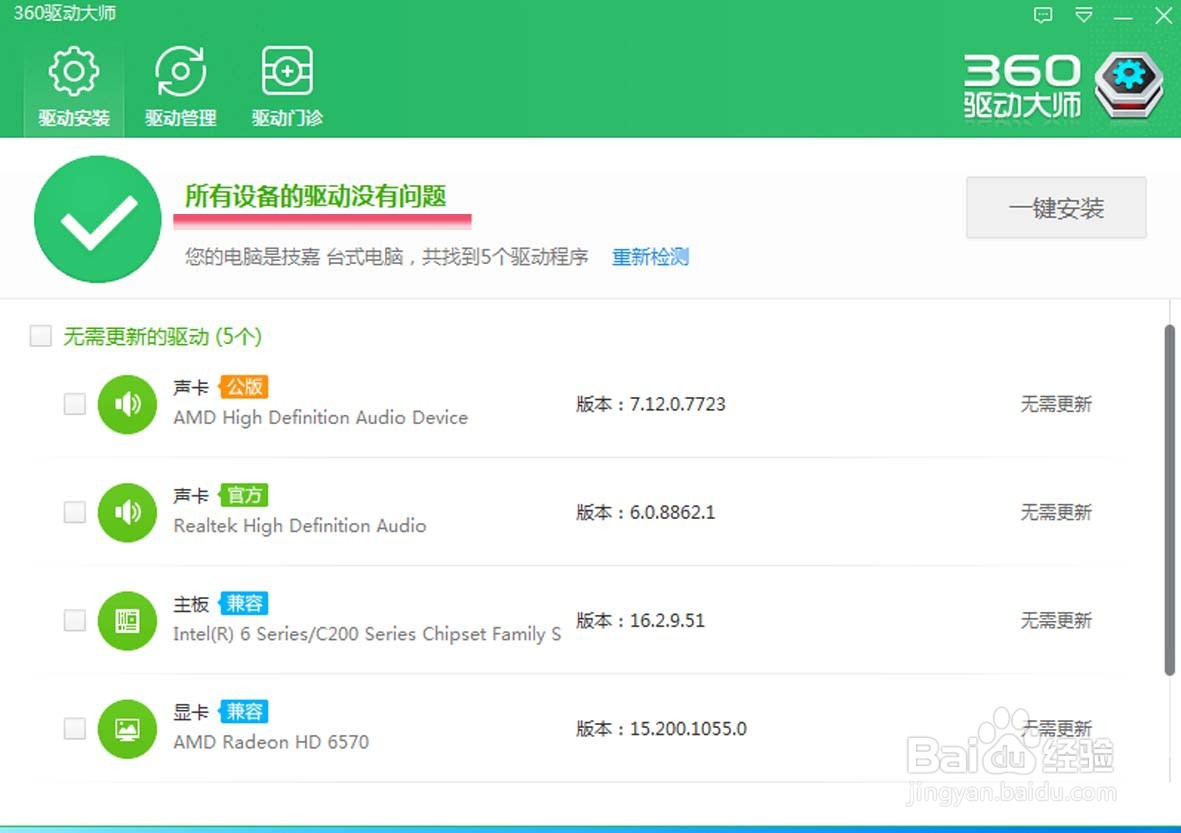
Task: Click the 兼容 tag on the 显卡 row
Action: pyautogui.click(x=243, y=711)
